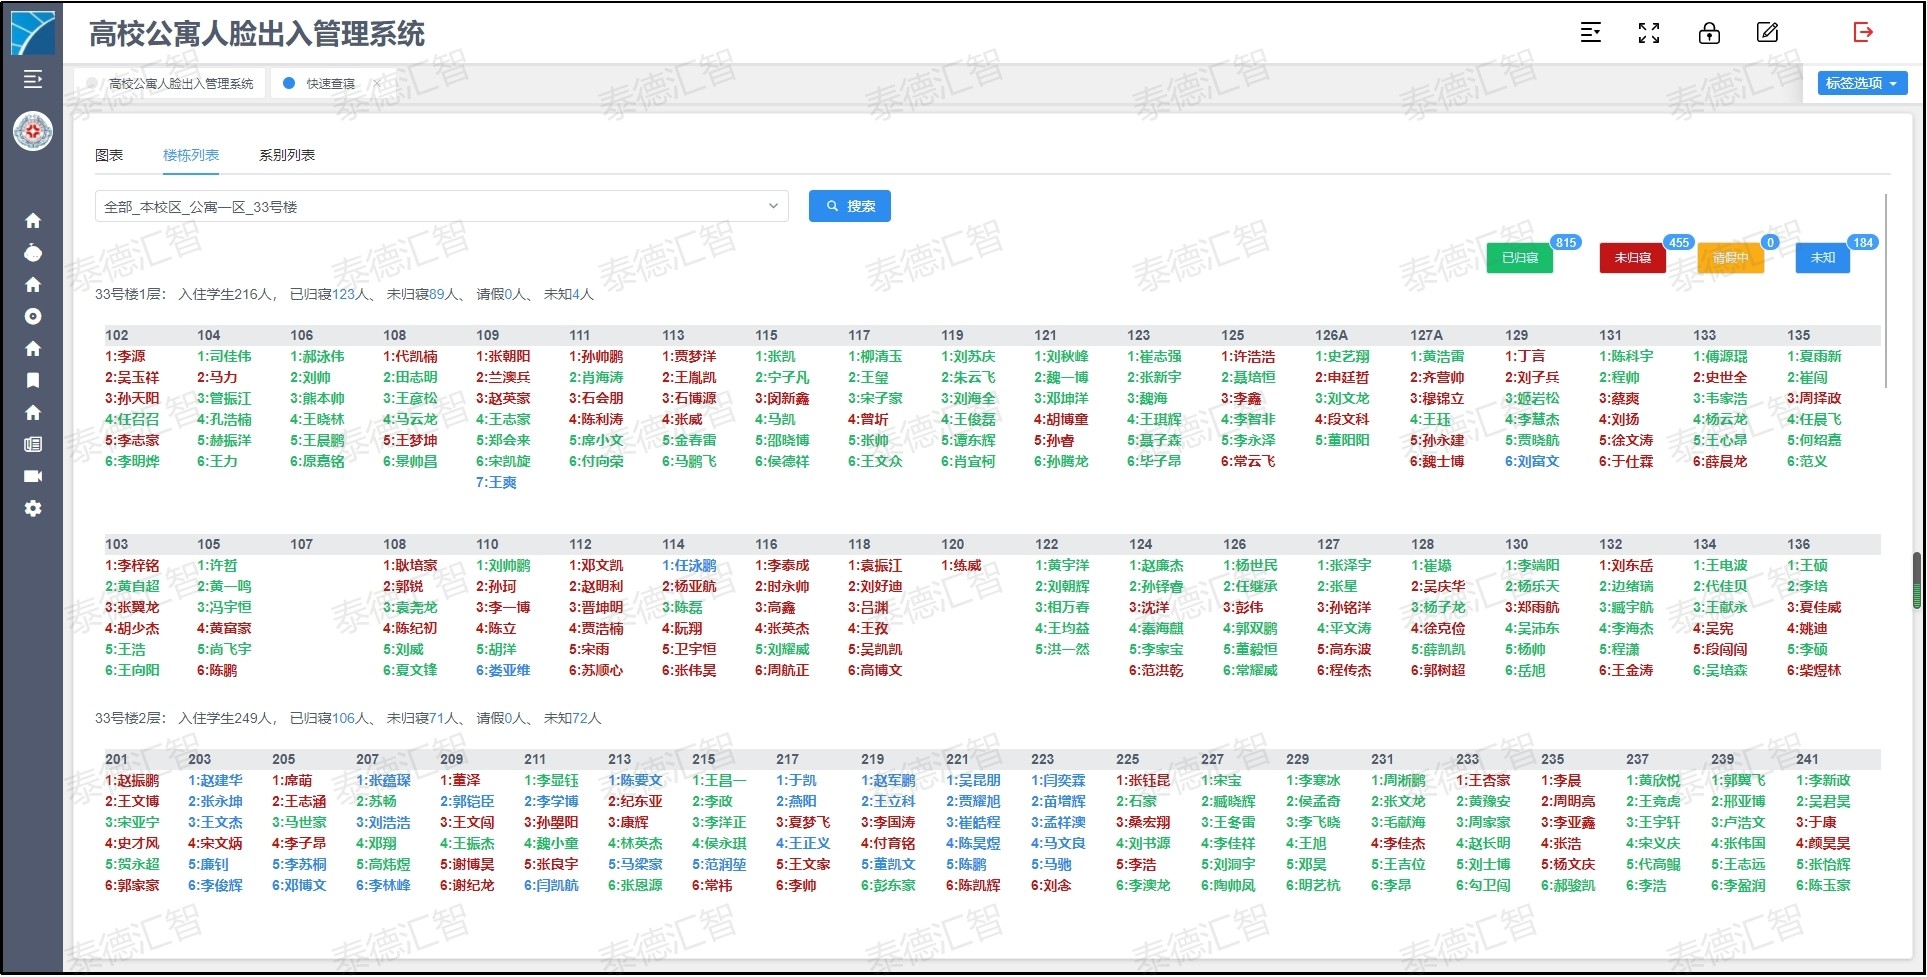Screen dimensions: 1927x977
Task: Click the edit pencil icon in header
Action: pos(1767,33)
